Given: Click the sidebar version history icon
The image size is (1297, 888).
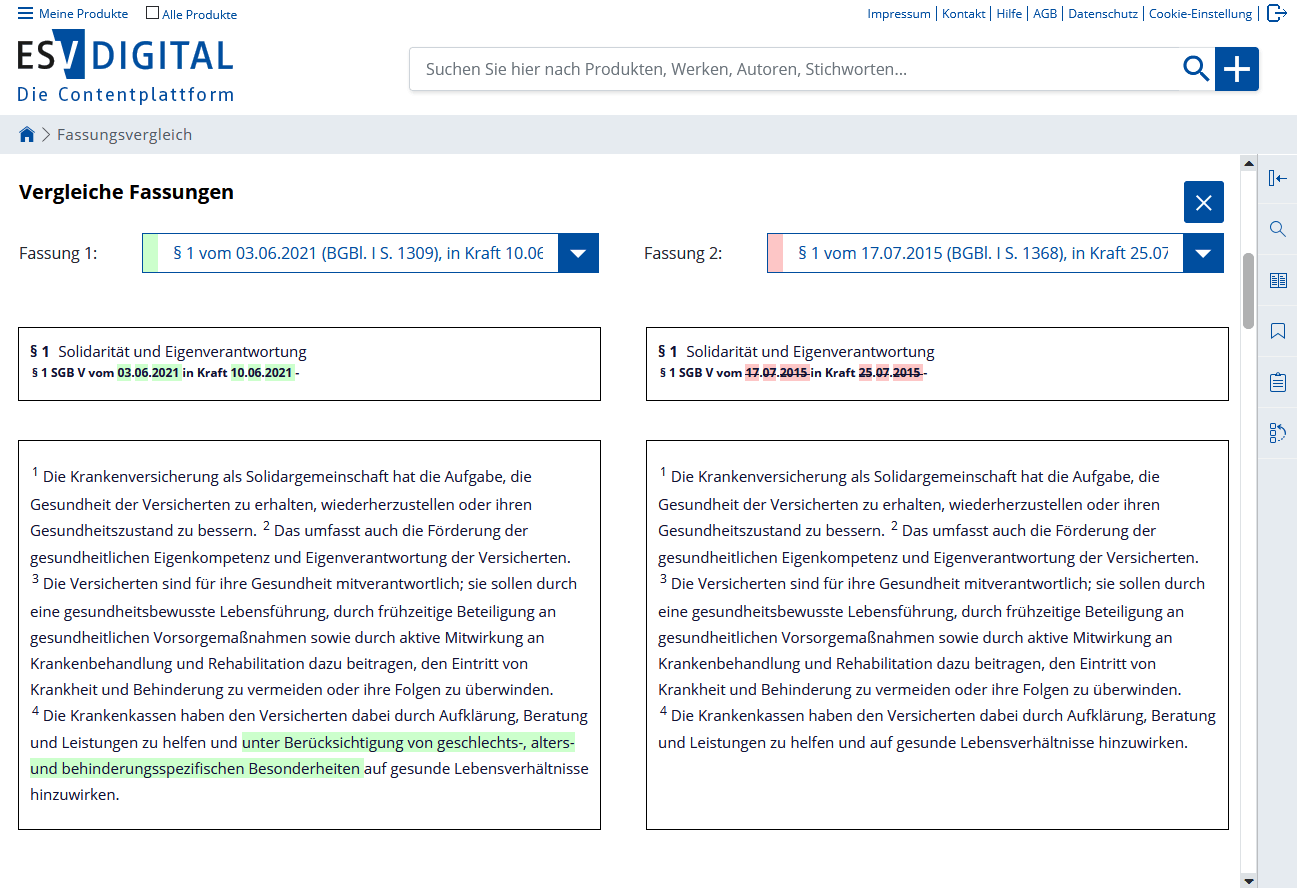Looking at the screenshot, I should pos(1277,433).
